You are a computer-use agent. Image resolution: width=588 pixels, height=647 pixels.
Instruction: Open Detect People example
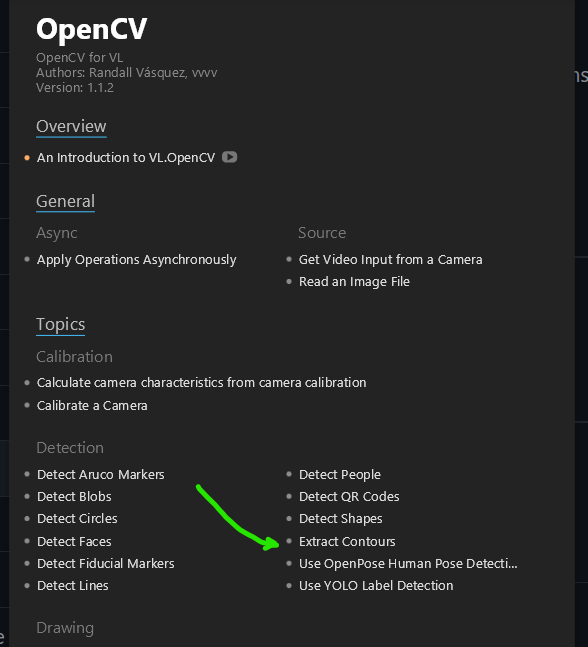pos(340,475)
